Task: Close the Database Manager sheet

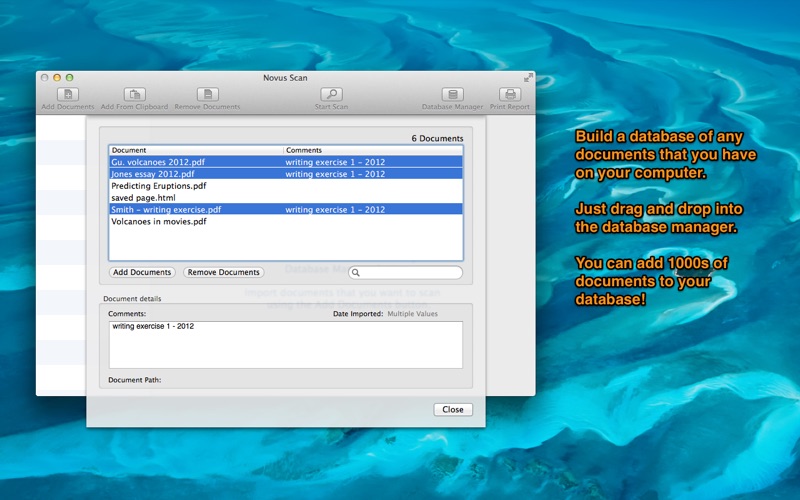Action: pos(453,409)
